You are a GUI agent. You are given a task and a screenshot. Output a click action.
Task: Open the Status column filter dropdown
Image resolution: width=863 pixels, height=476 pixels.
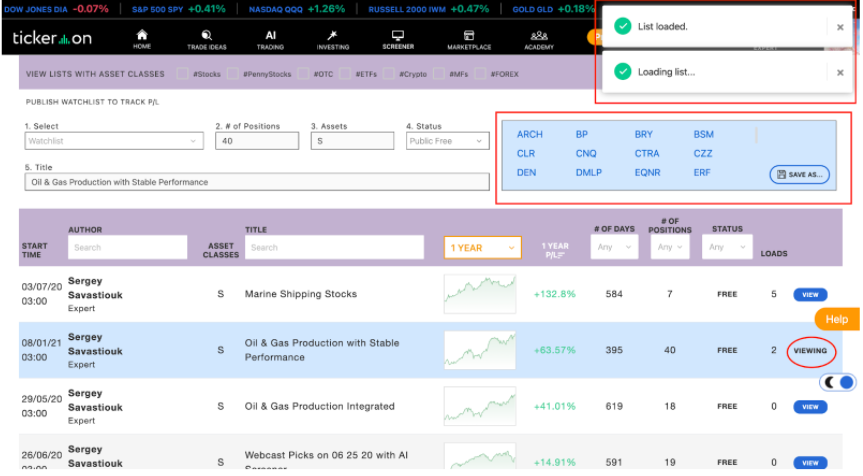pos(727,247)
